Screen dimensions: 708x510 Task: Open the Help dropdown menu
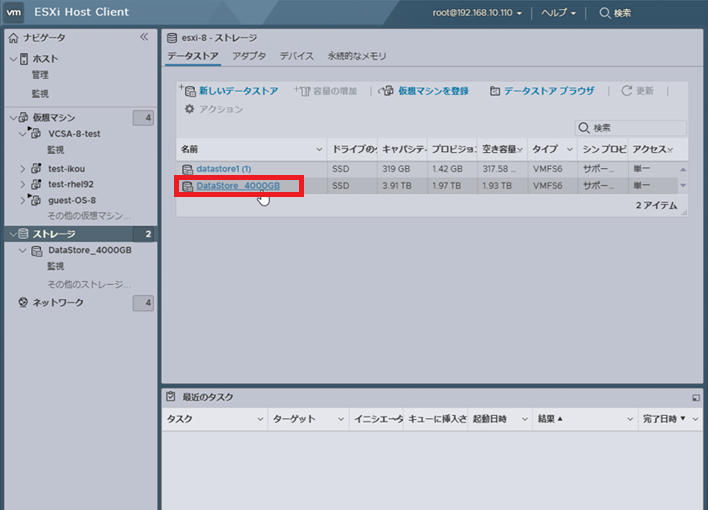pyautogui.click(x=558, y=13)
